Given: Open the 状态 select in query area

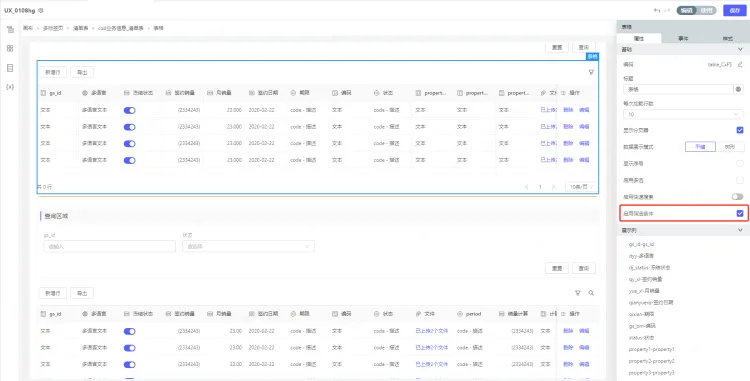Looking at the screenshot, I should click(248, 246).
